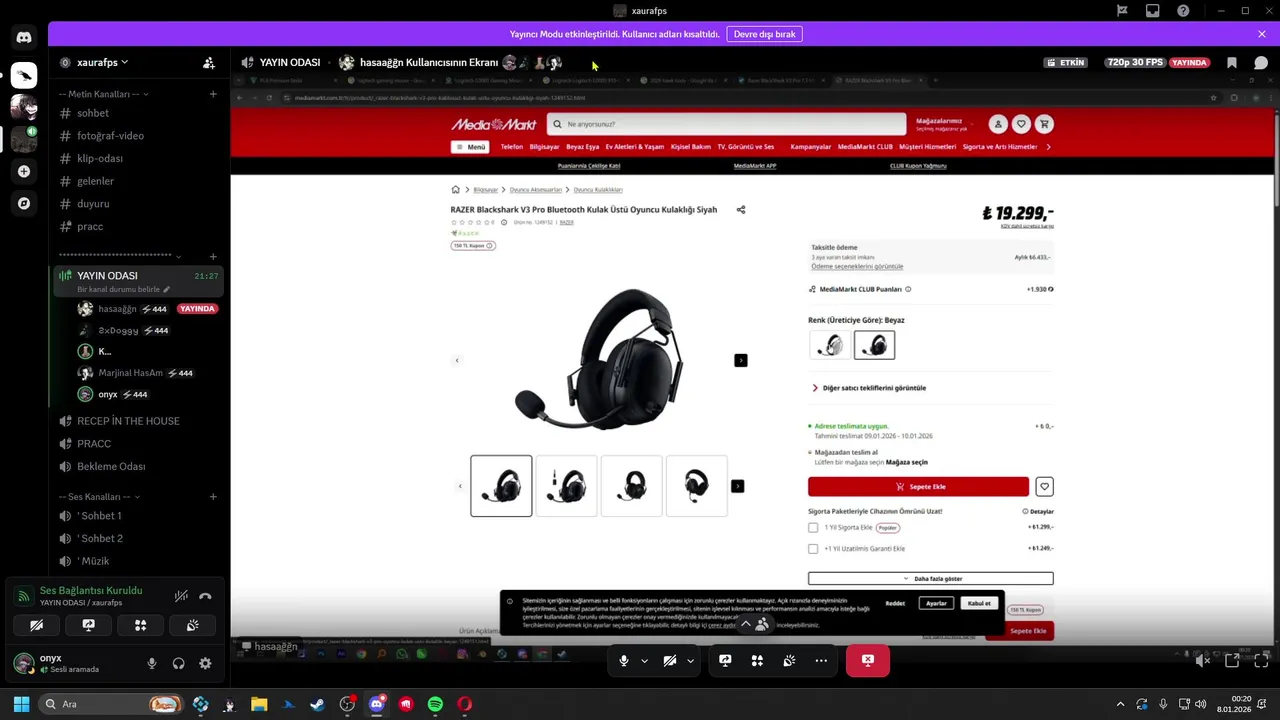Click Reddet in the cookie banner
The height and width of the screenshot is (720, 1280).
click(x=895, y=603)
